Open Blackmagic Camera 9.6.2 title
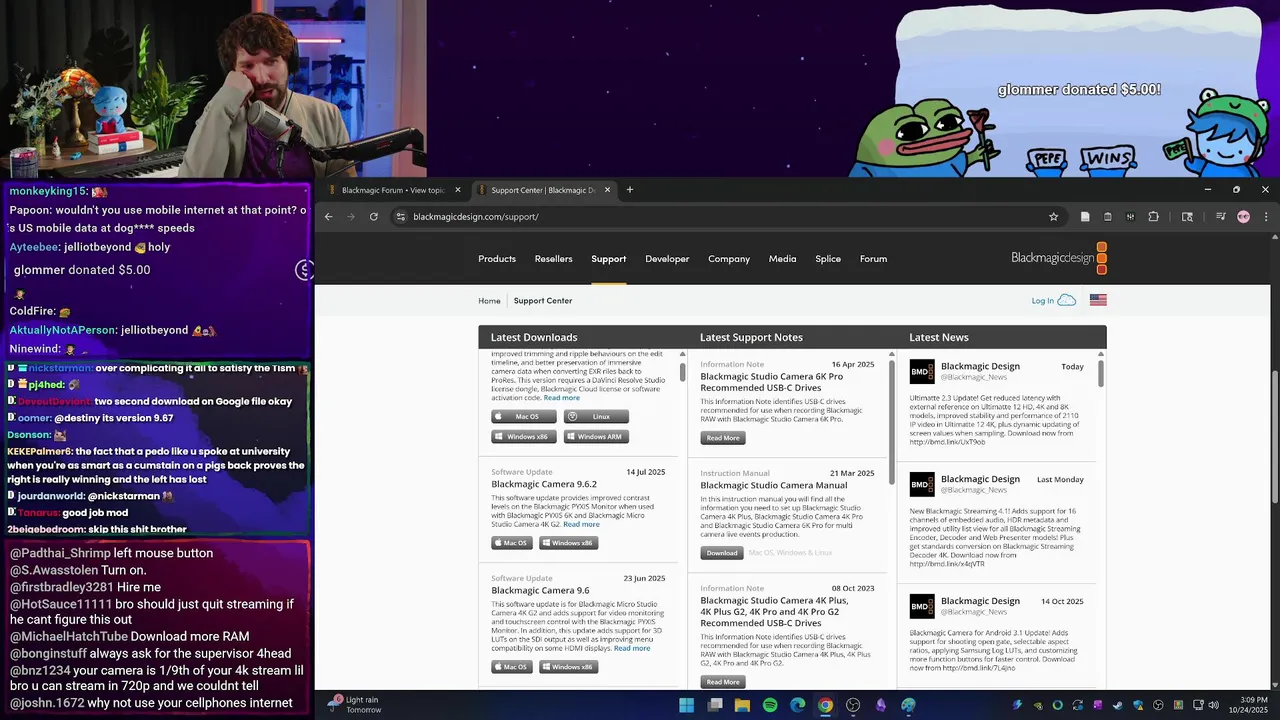This screenshot has width=1280, height=720. click(544, 485)
